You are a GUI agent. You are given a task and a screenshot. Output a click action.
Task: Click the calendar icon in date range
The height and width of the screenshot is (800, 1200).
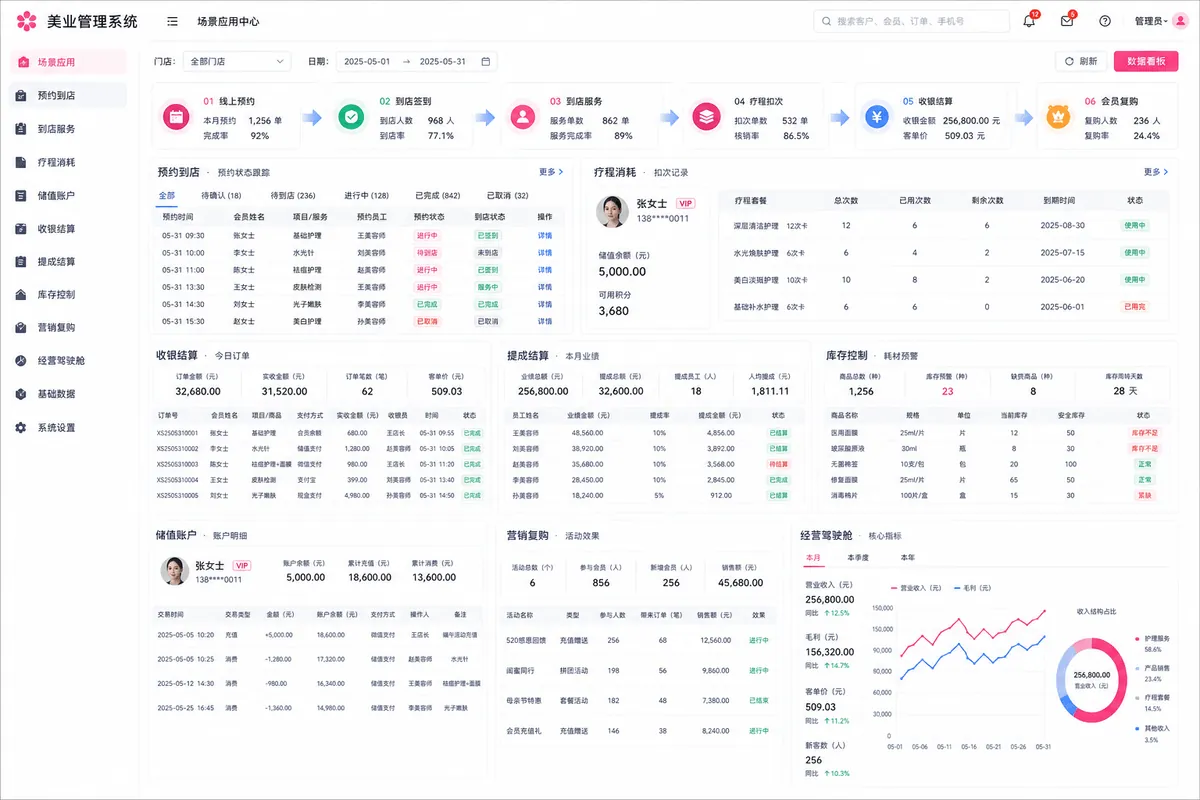click(x=486, y=61)
